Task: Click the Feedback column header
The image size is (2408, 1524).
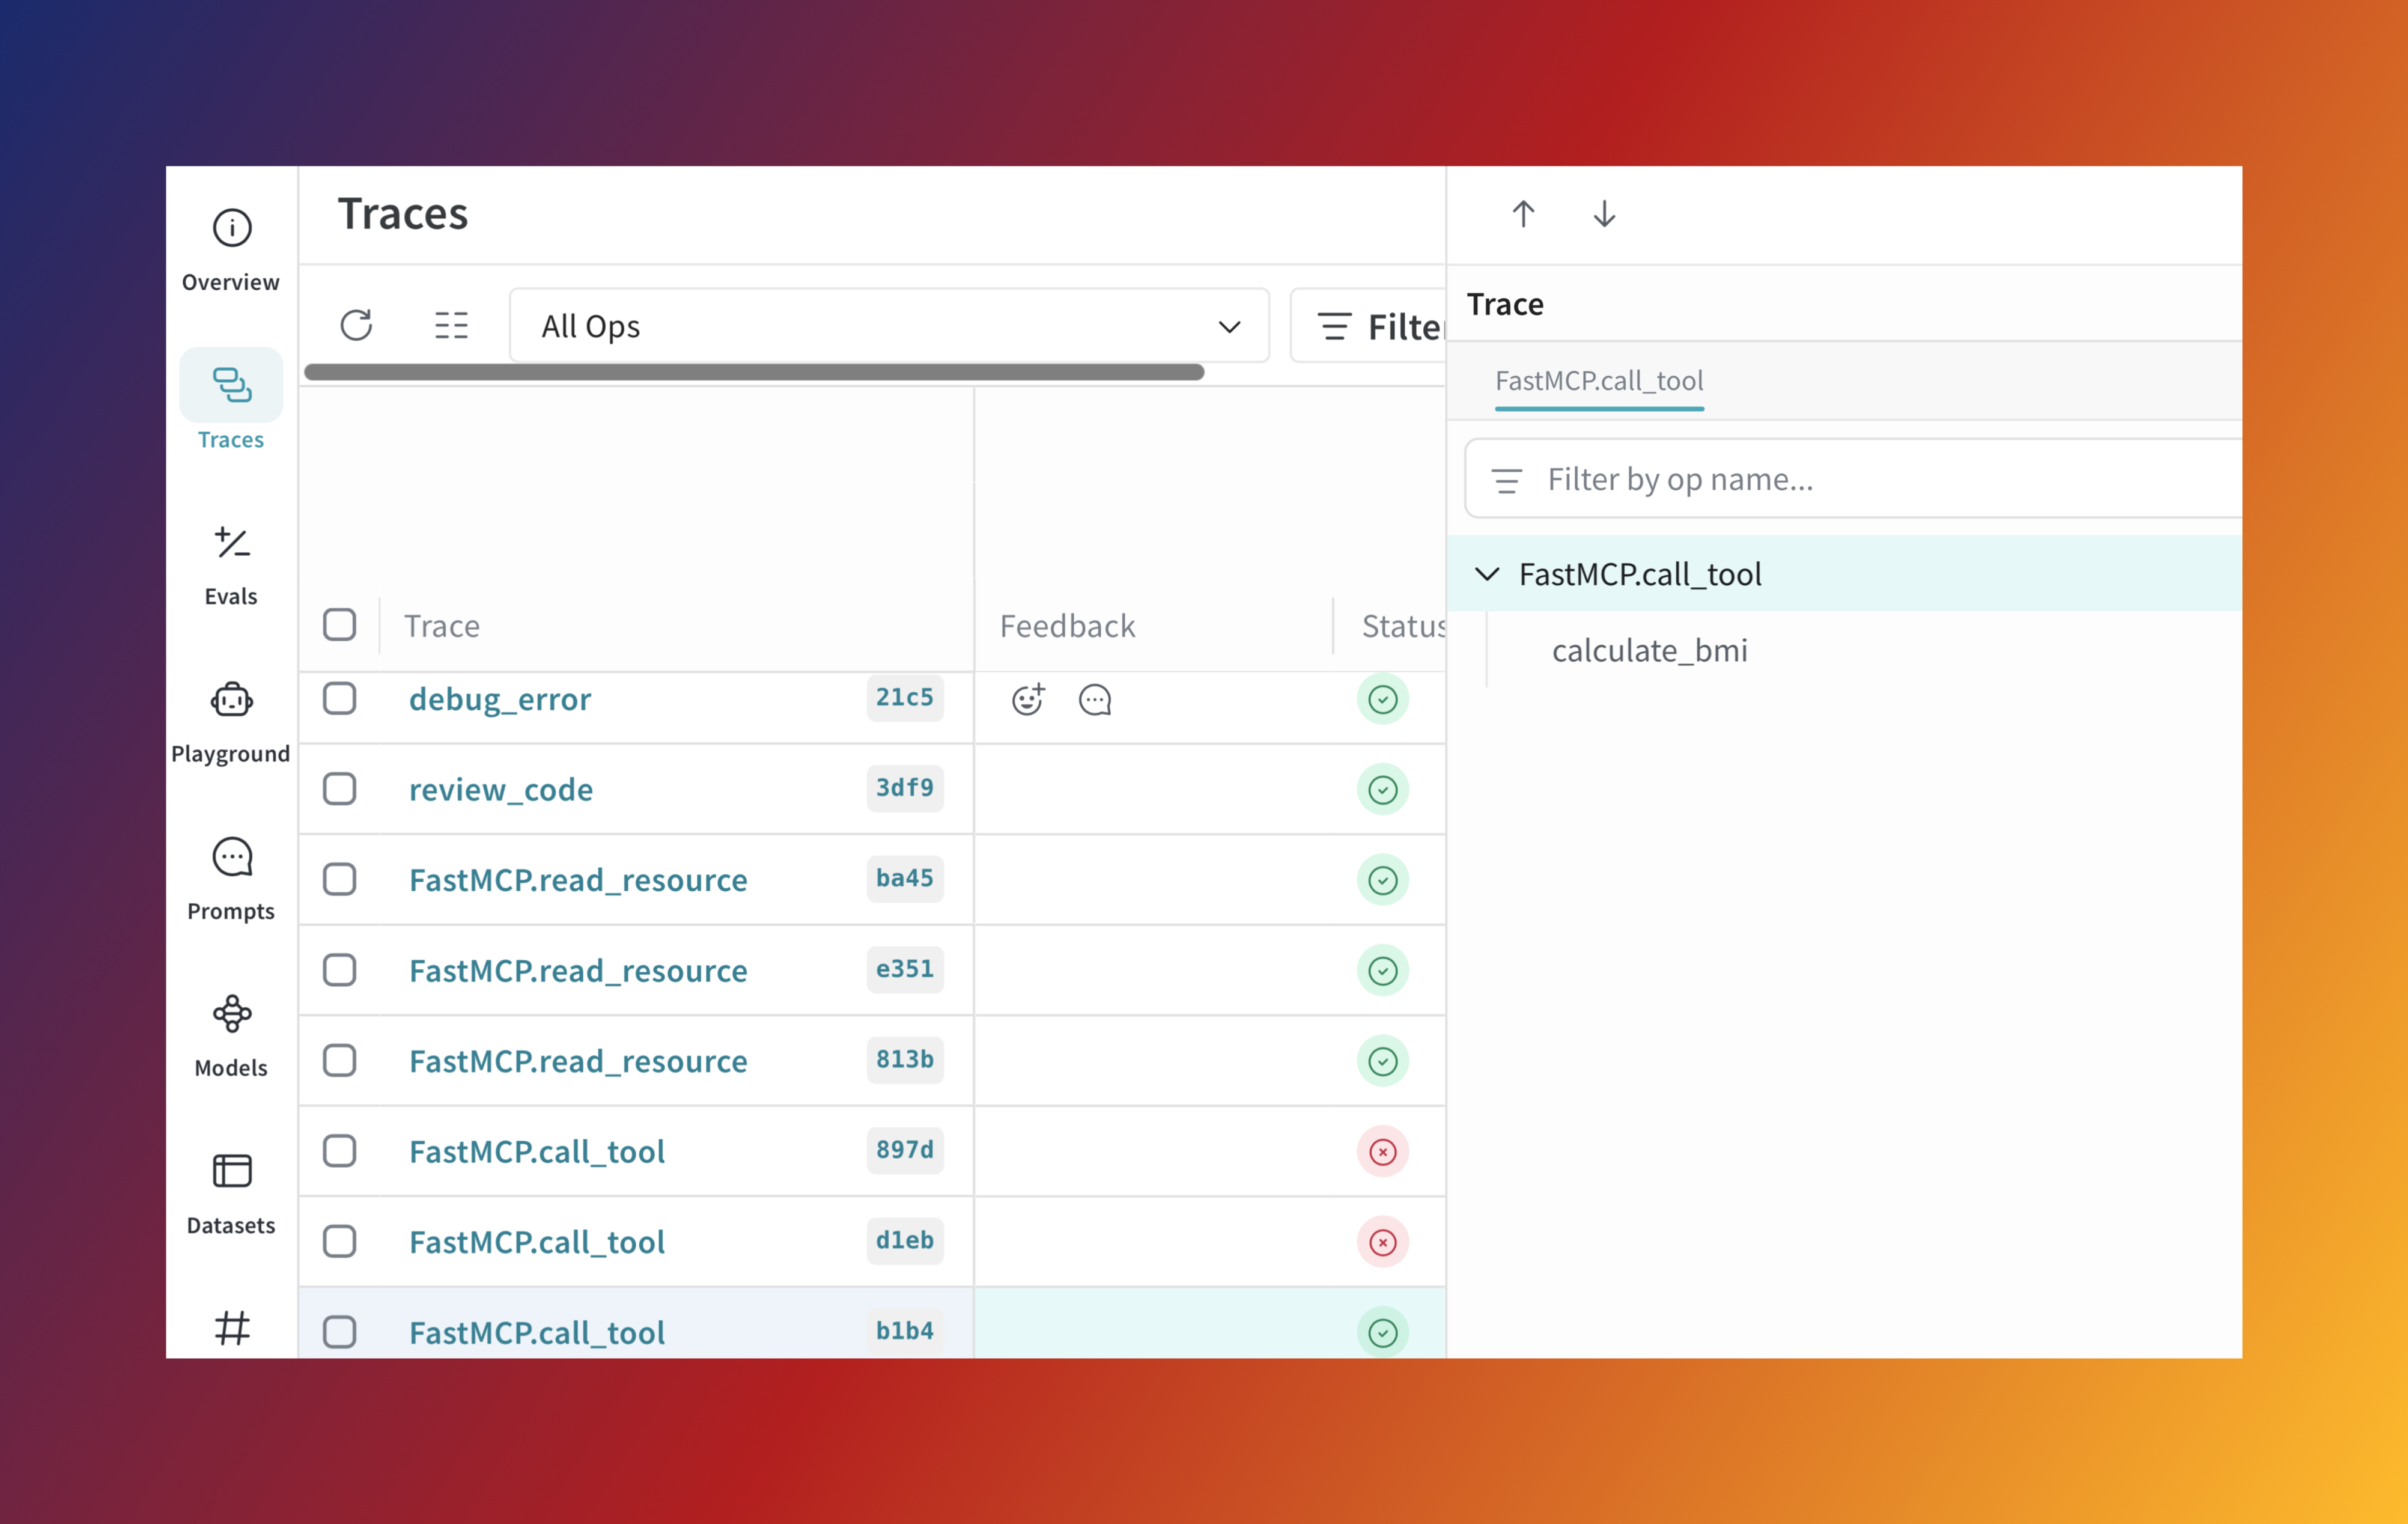Action: click(x=1067, y=626)
